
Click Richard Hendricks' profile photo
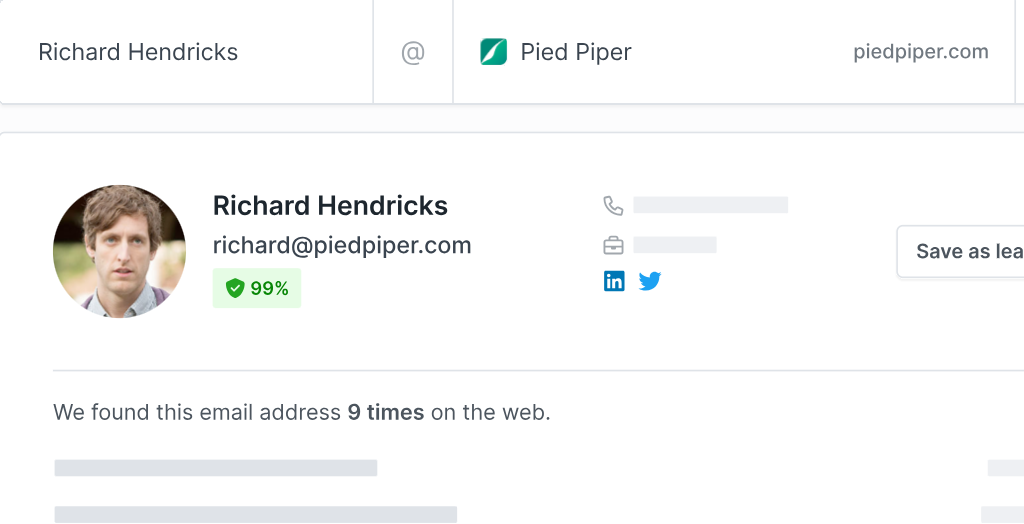[x=120, y=252]
